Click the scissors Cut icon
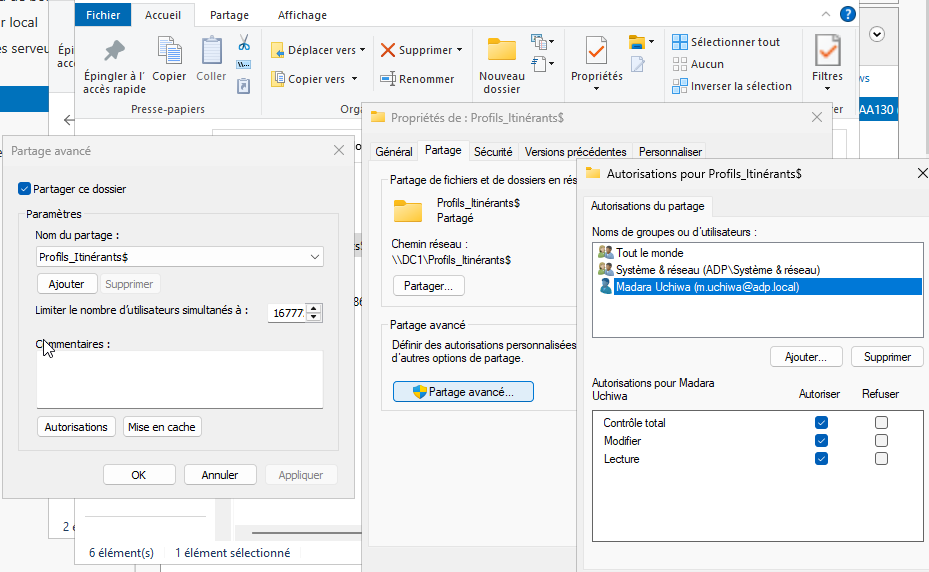 [x=244, y=42]
